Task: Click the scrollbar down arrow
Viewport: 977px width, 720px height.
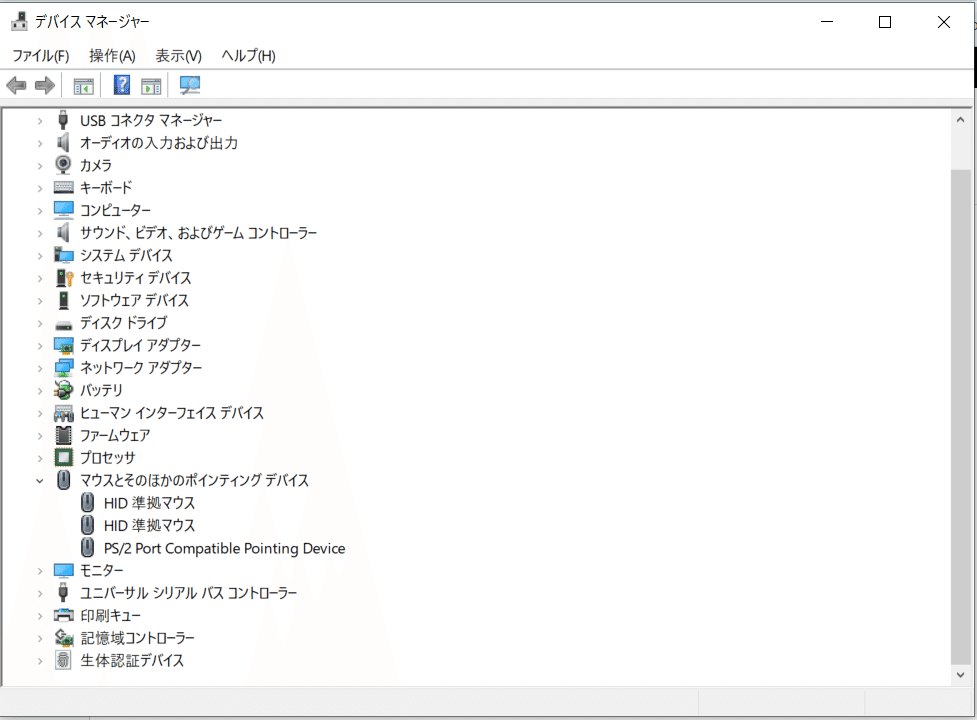Action: pos(960,675)
